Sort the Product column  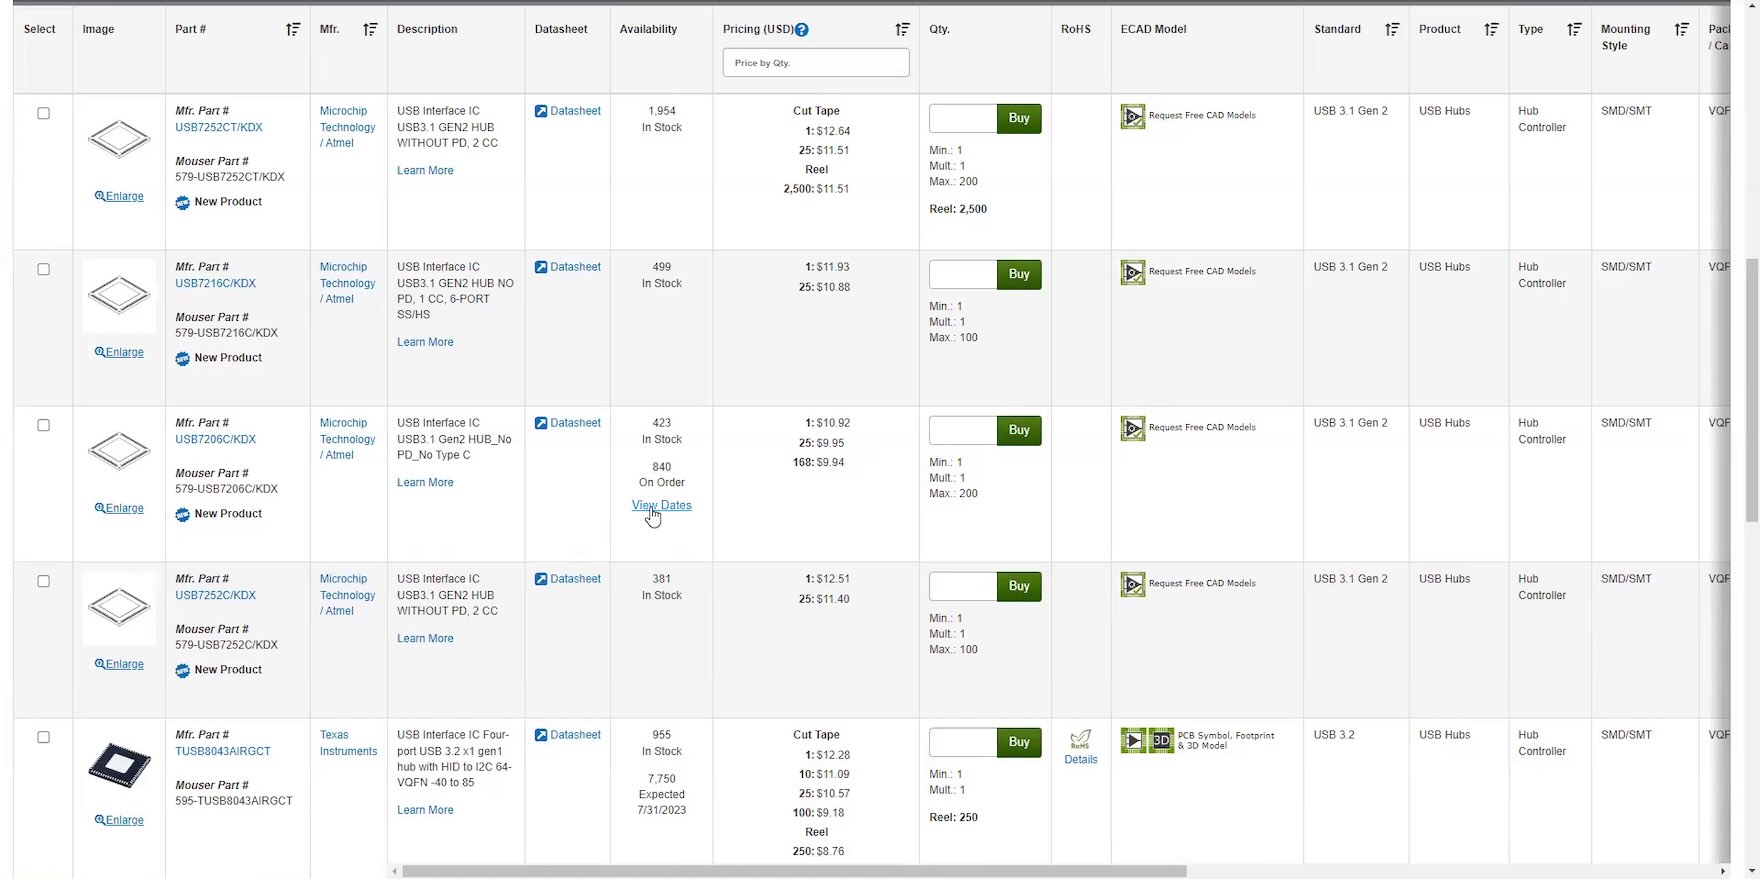[x=1491, y=30]
